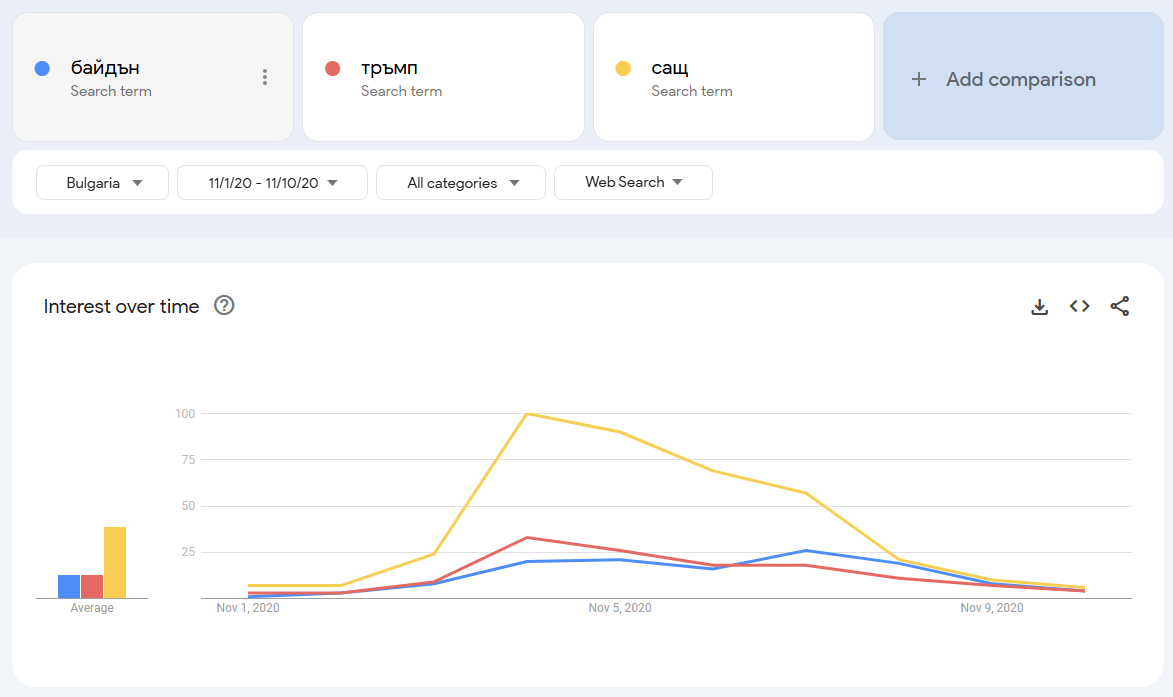This screenshot has width=1173, height=697.
Task: Edit the сащ search term card
Action: tap(733, 77)
